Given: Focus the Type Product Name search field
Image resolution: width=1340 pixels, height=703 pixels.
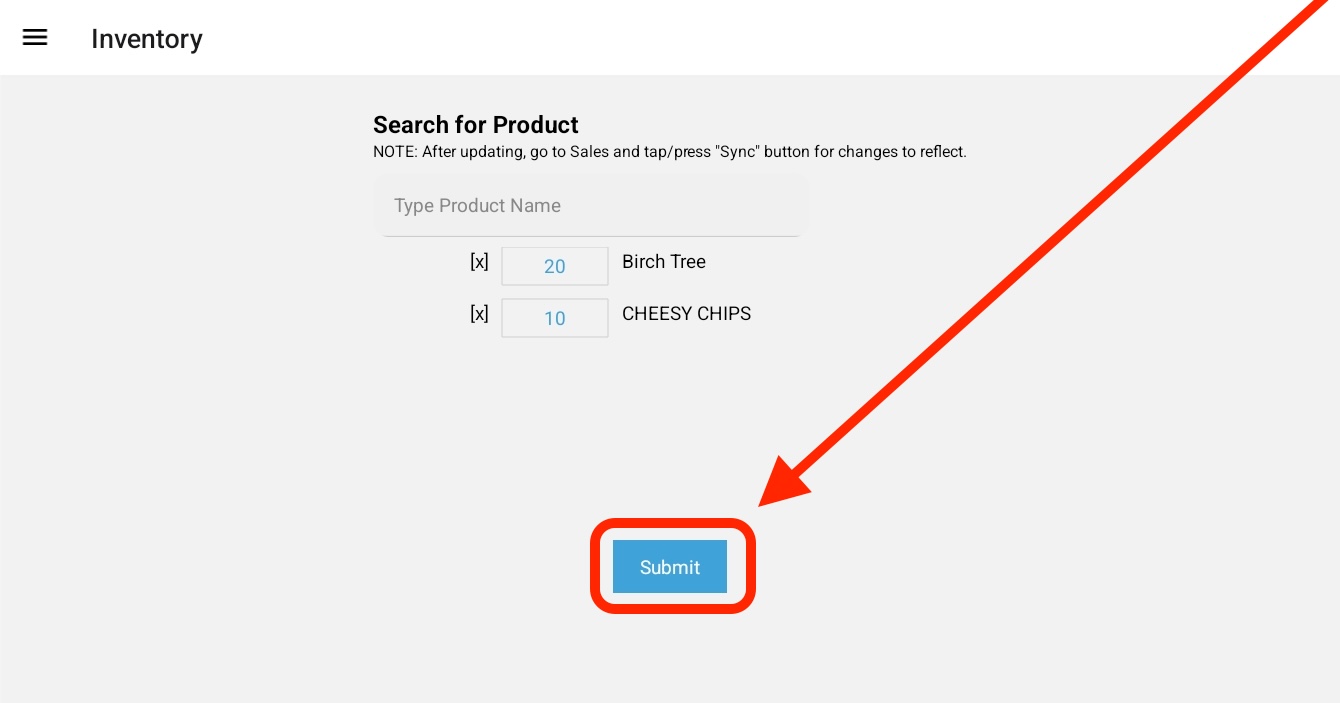Looking at the screenshot, I should tap(590, 206).
